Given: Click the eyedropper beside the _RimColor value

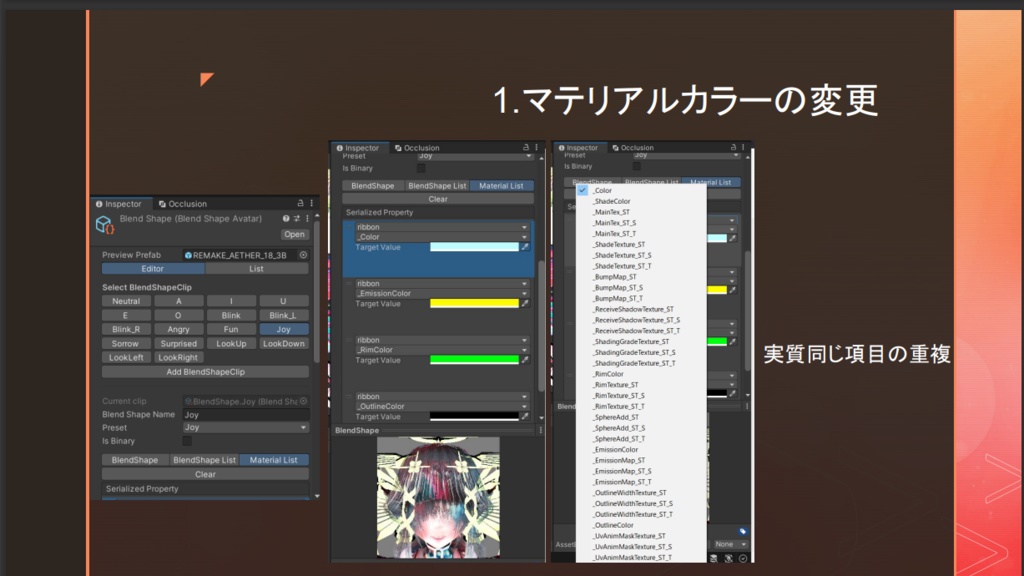Looking at the screenshot, I should point(524,358).
